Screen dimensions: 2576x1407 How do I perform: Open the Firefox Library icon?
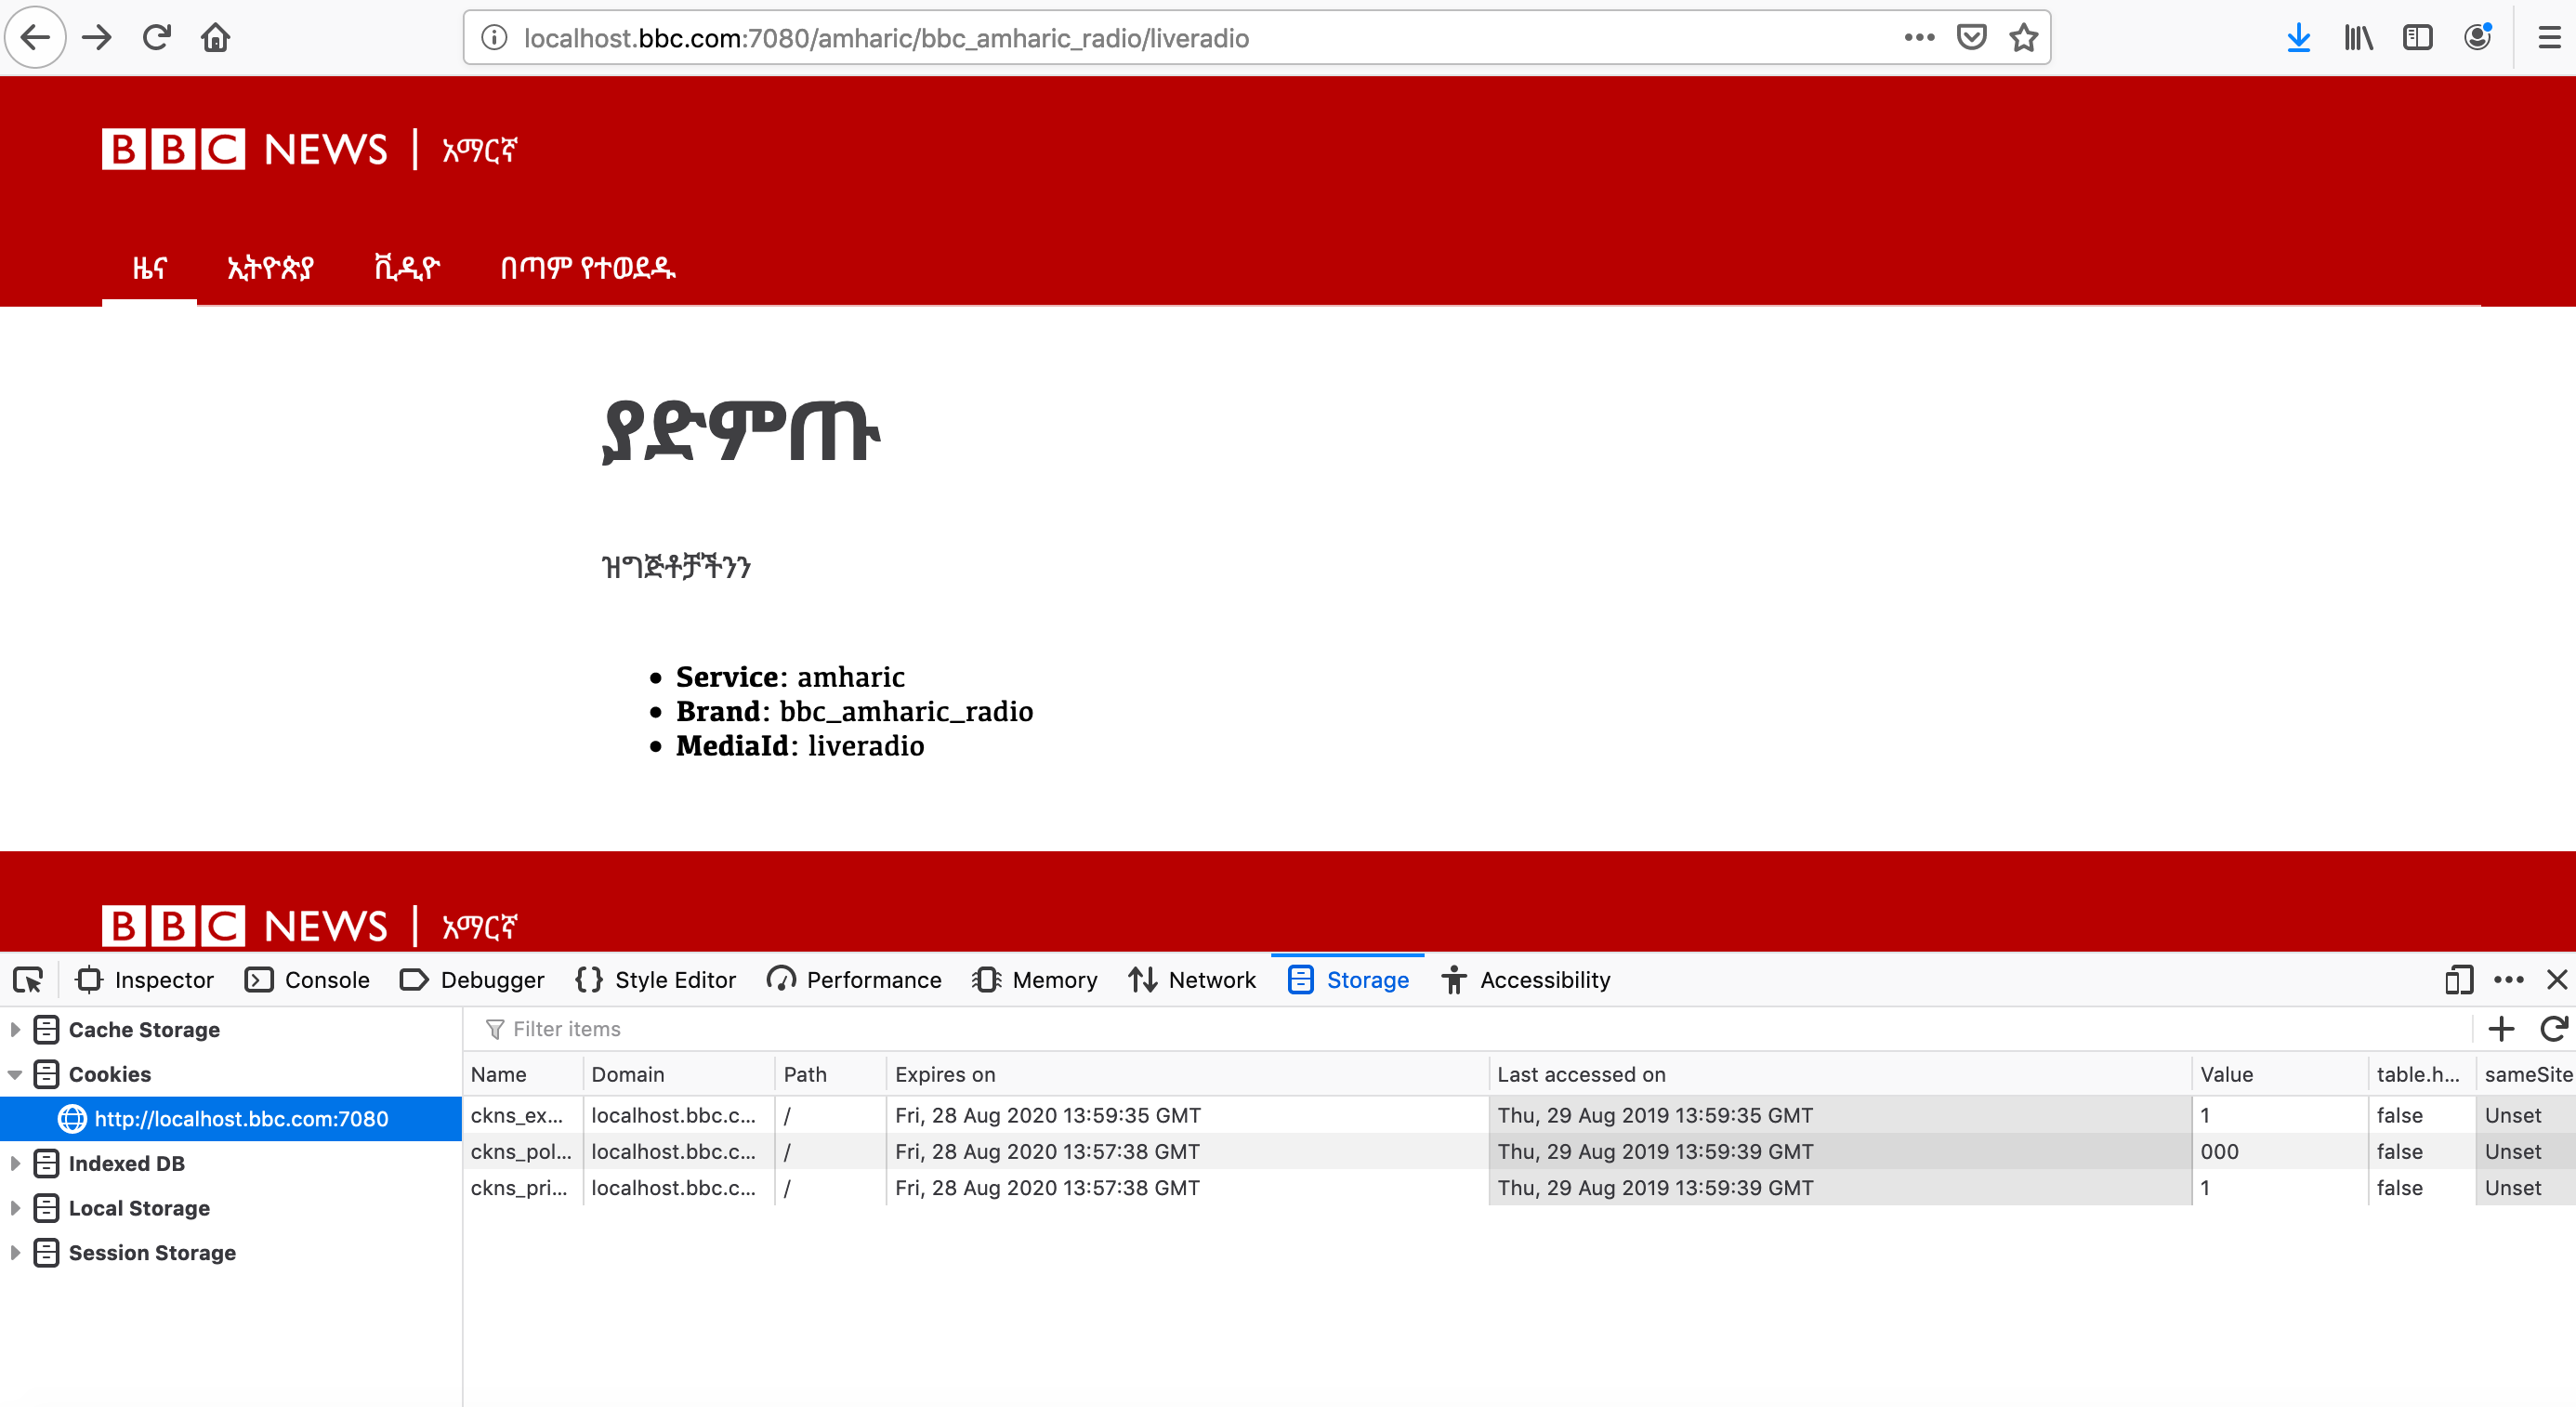point(2358,37)
